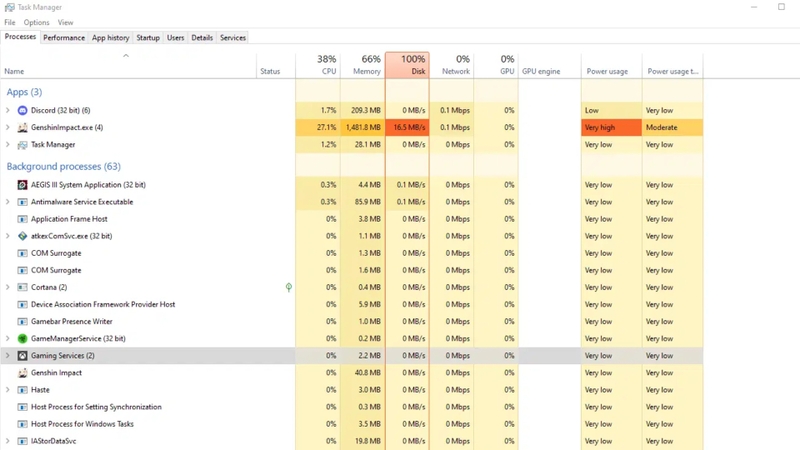Click the Device Association Framework Provider Host icon

[22, 305]
